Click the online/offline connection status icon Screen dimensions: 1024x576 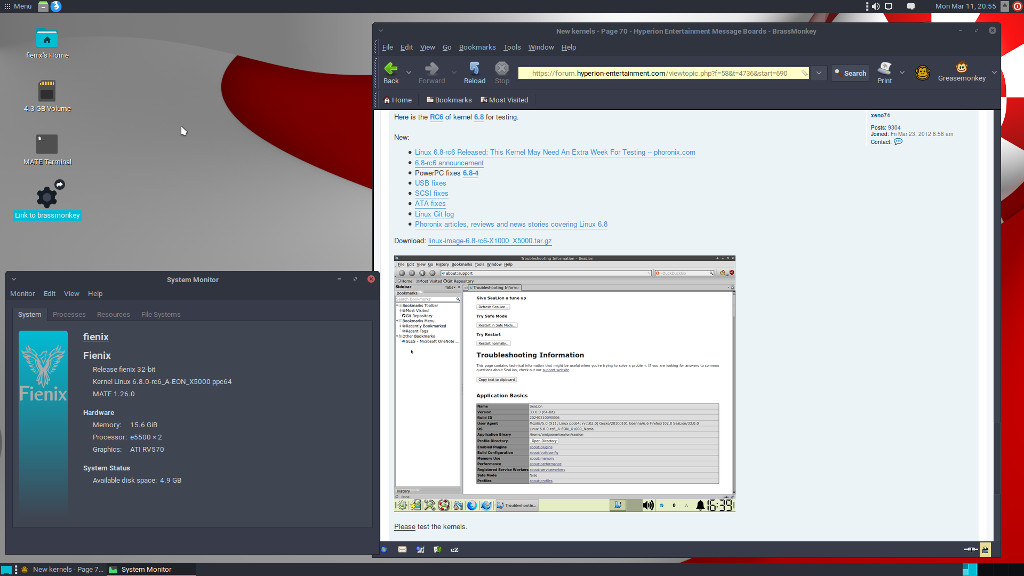pos(970,550)
